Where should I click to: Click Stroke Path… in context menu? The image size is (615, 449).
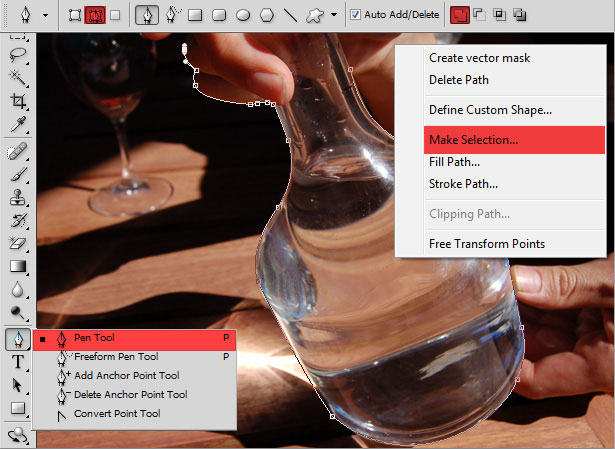463,184
